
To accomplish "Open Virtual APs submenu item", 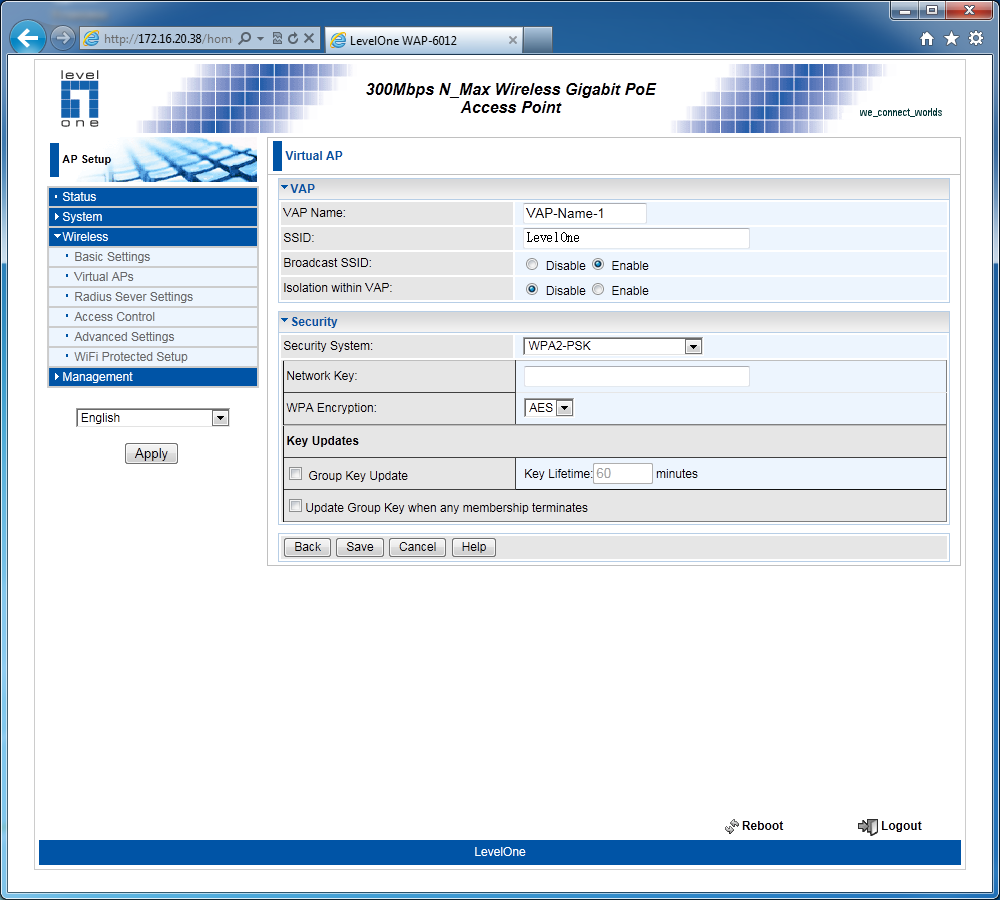I will 153,277.
